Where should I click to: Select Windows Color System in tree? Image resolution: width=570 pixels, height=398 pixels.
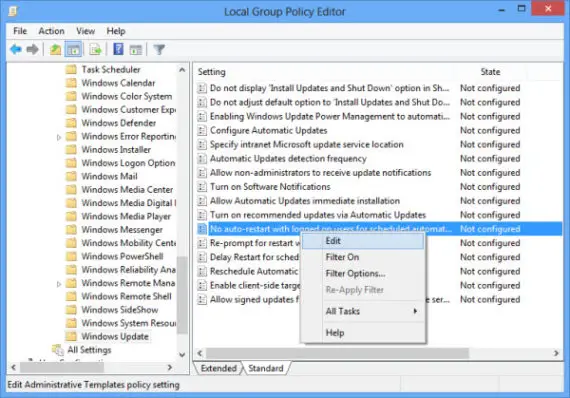coord(127,96)
